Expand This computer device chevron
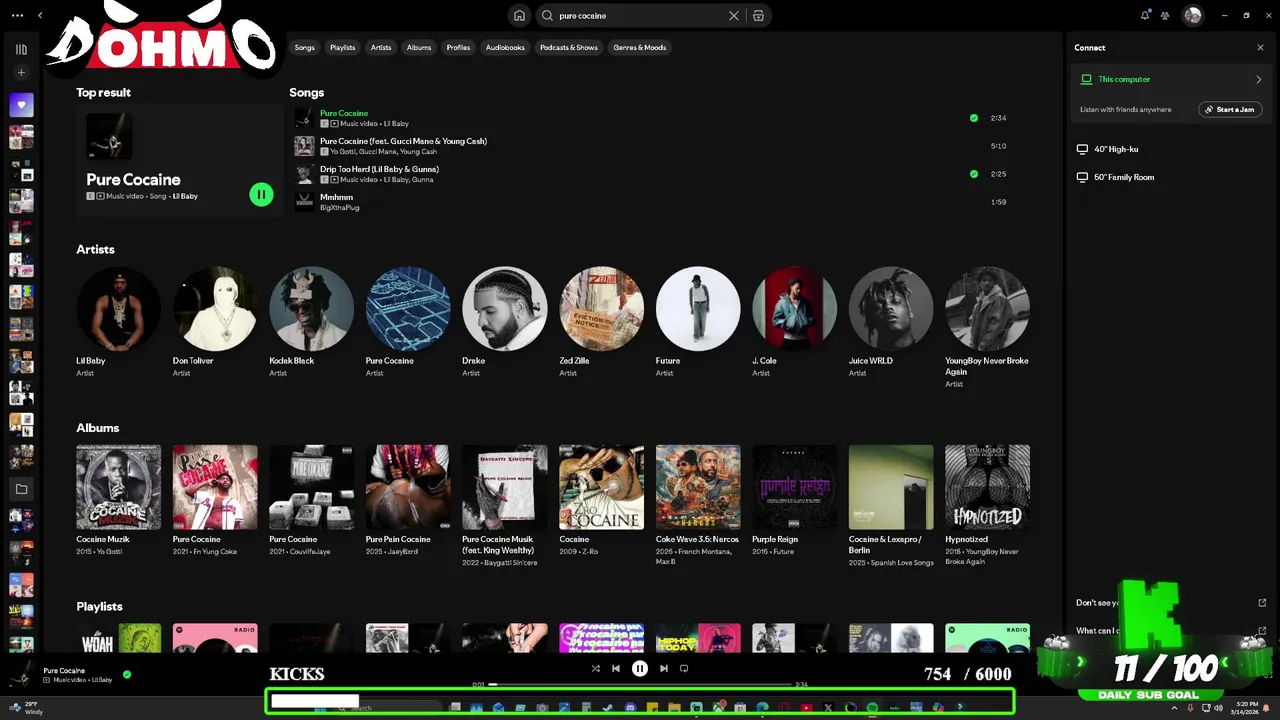1280x720 pixels. (1258, 79)
